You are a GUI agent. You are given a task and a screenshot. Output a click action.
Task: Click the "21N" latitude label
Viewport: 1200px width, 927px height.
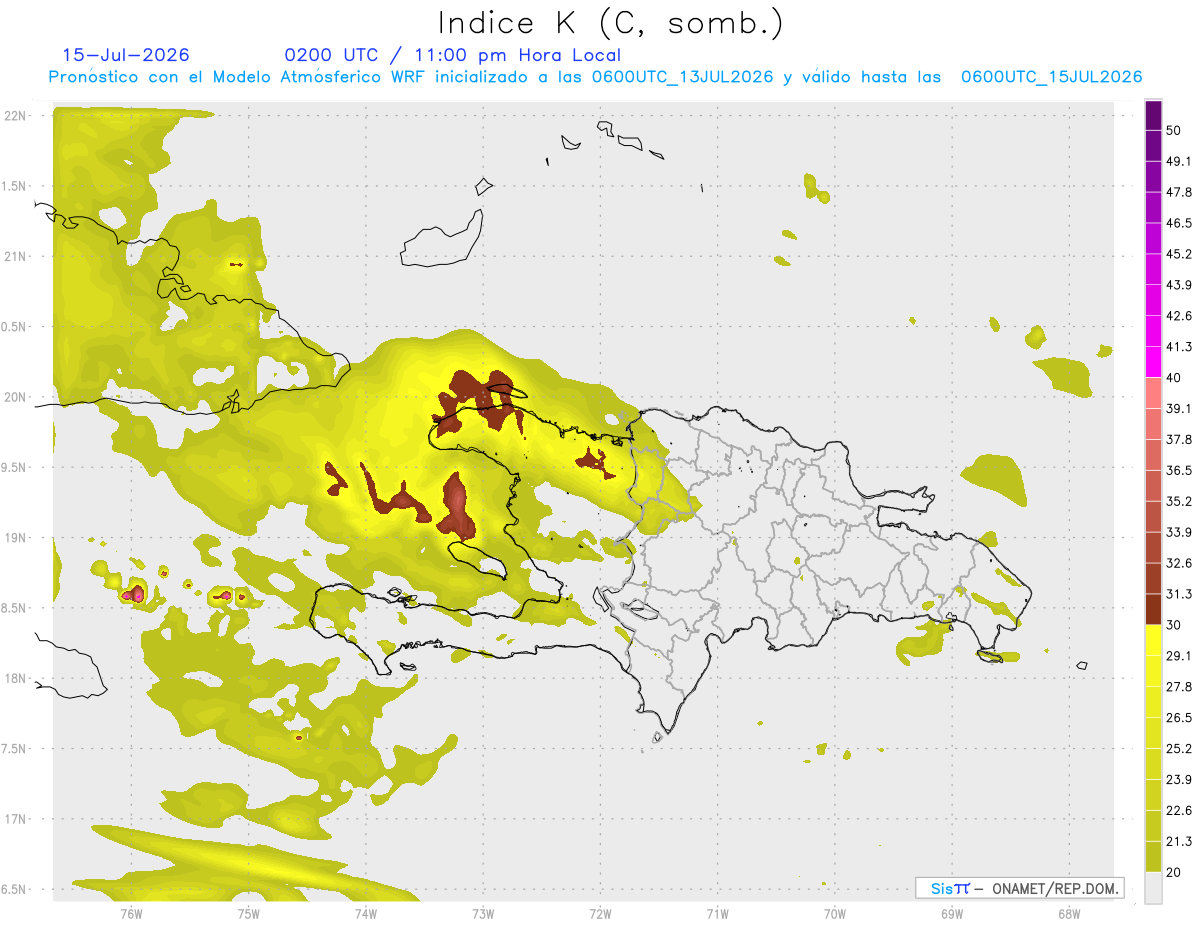click(15, 256)
